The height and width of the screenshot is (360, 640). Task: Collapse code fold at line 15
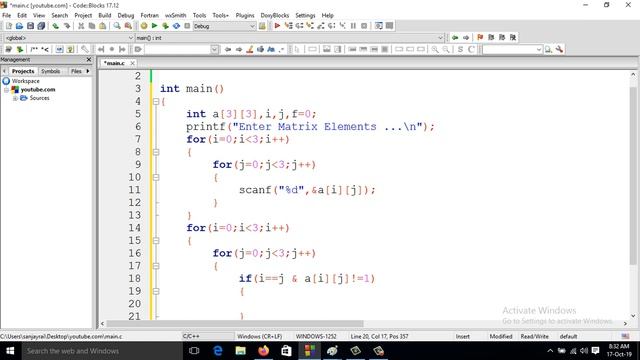point(156,240)
